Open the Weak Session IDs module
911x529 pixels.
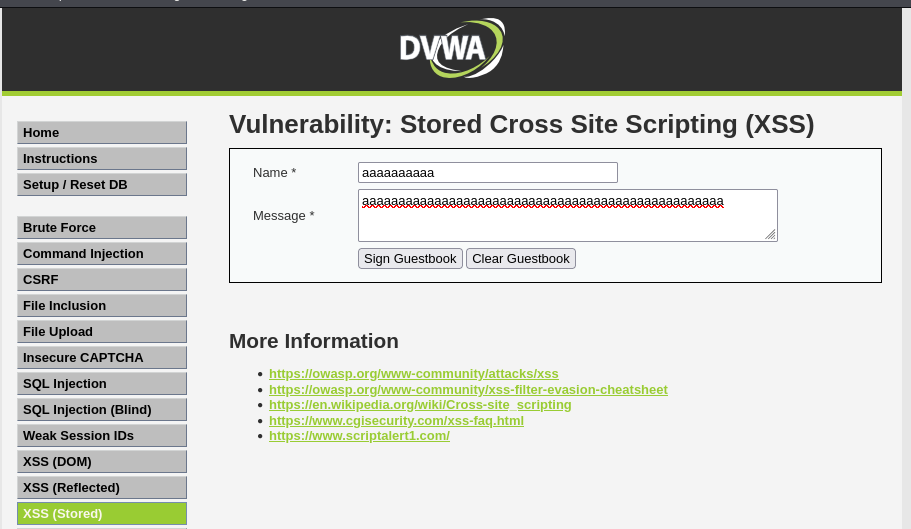102,436
